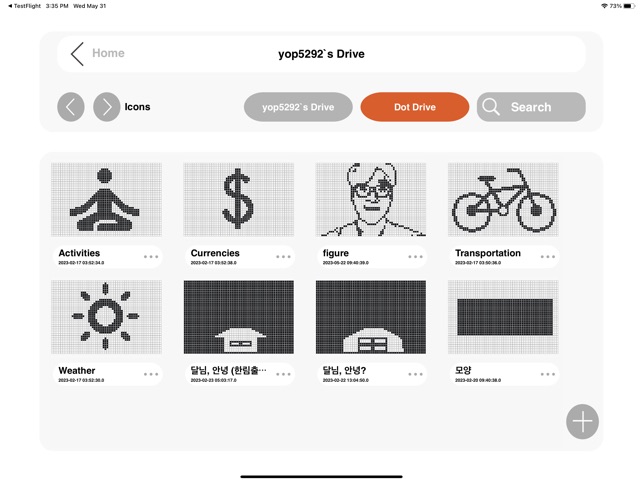
Task: Open three-dot menu for Transportation
Action: pos(548,257)
